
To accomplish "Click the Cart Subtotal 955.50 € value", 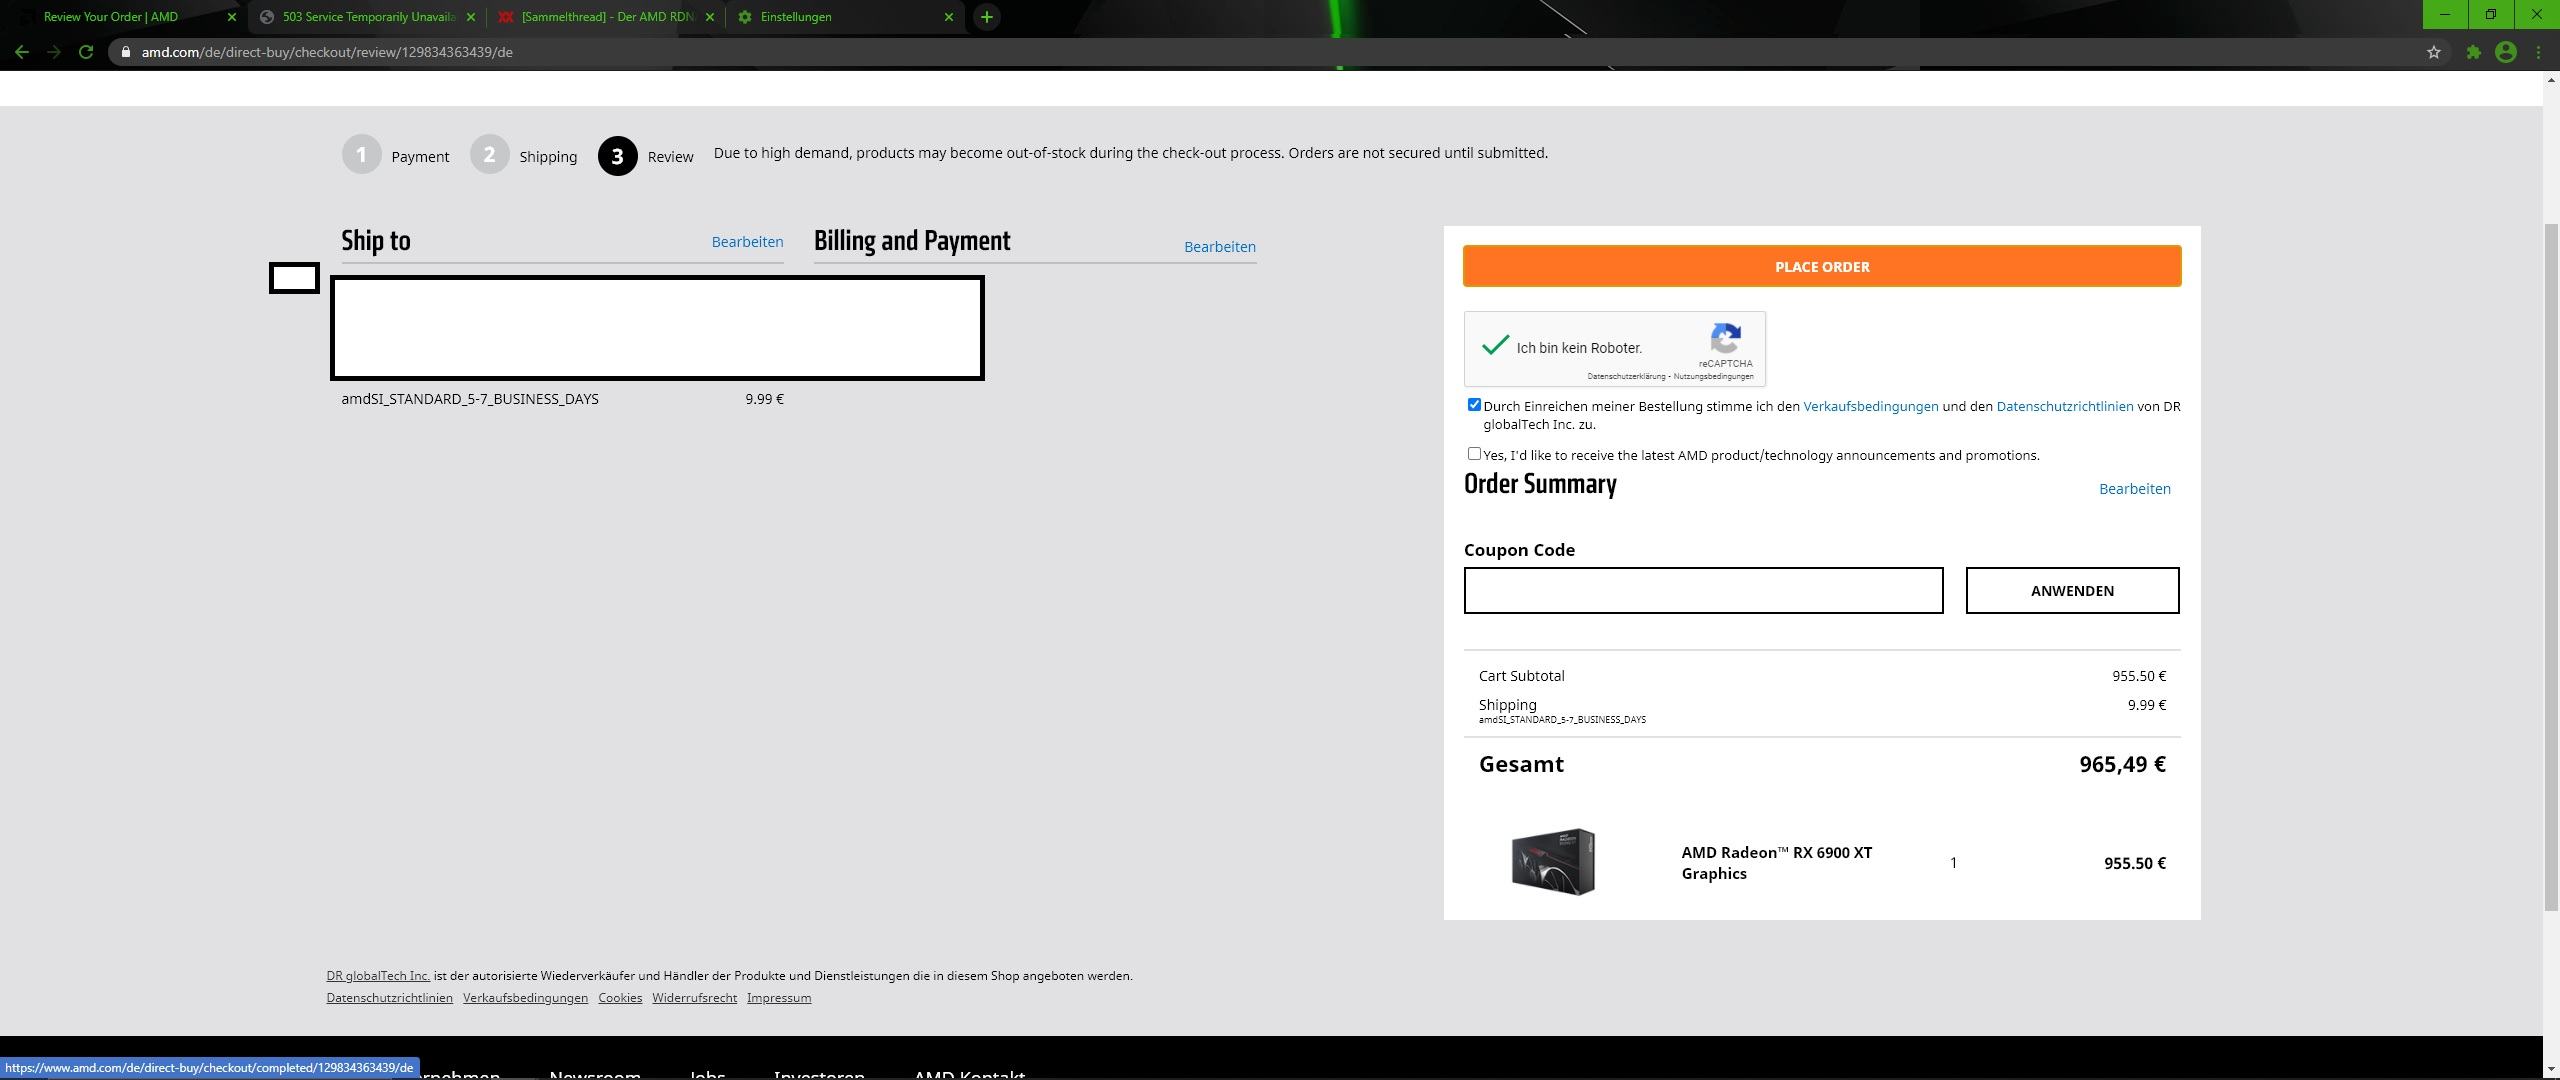I will [x=2139, y=676].
